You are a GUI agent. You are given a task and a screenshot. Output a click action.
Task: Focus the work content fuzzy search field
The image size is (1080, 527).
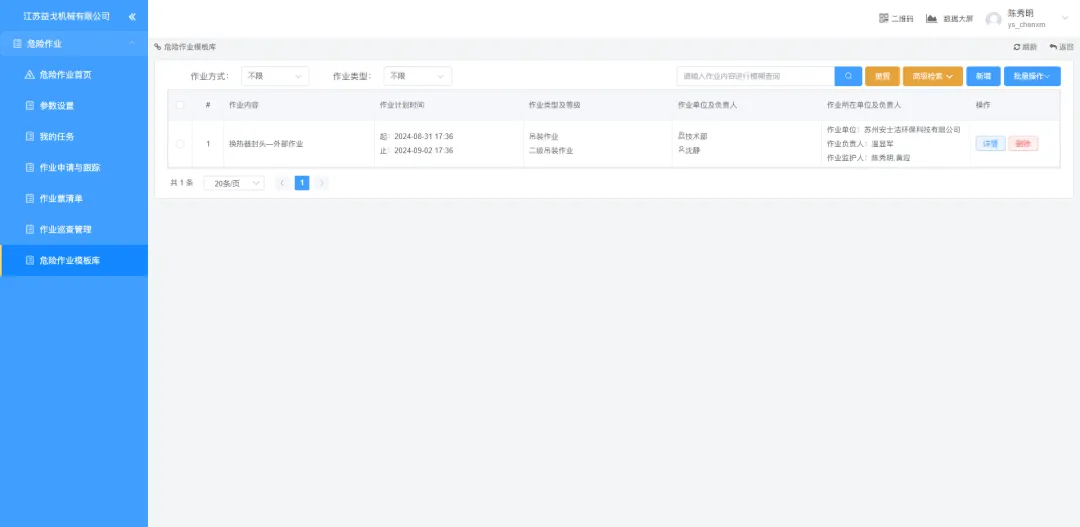pyautogui.click(x=756, y=76)
